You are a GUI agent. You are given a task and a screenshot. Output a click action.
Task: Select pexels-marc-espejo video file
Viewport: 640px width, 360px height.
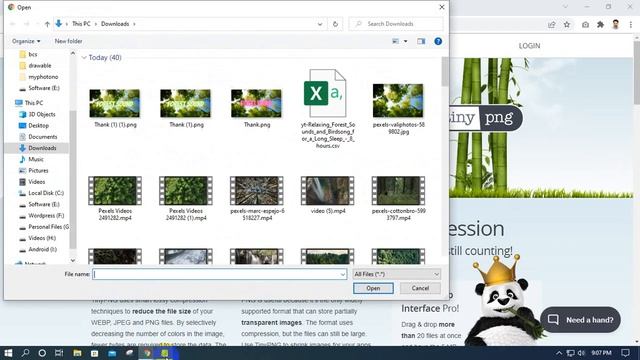pos(257,198)
